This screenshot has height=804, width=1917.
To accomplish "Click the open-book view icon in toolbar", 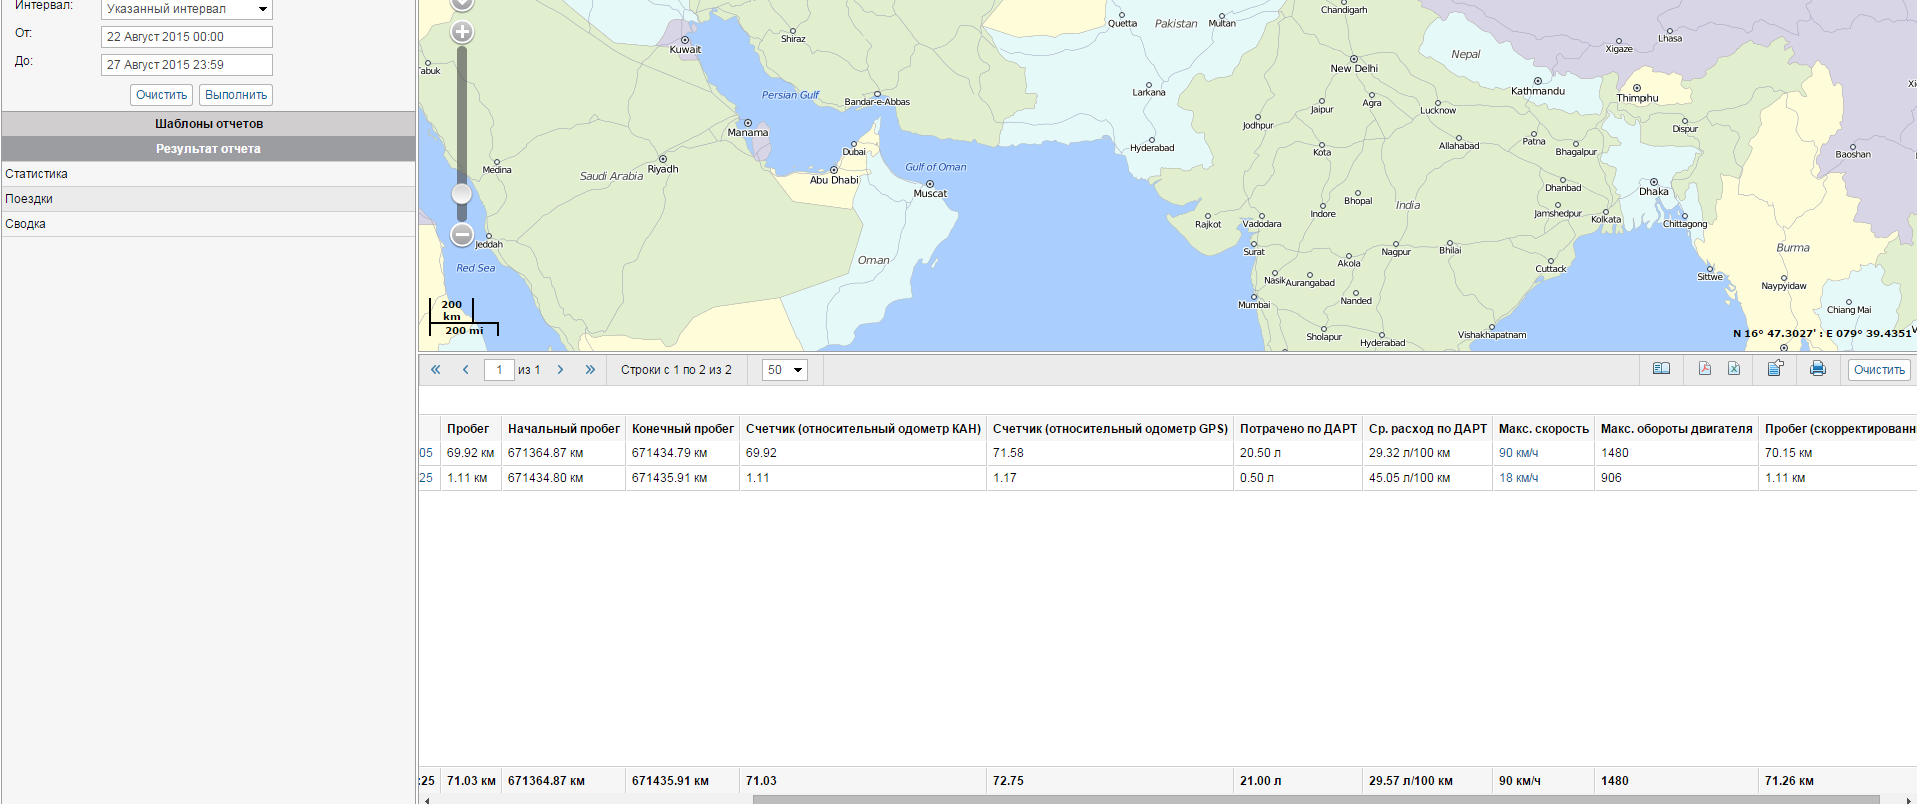I will coord(1661,369).
